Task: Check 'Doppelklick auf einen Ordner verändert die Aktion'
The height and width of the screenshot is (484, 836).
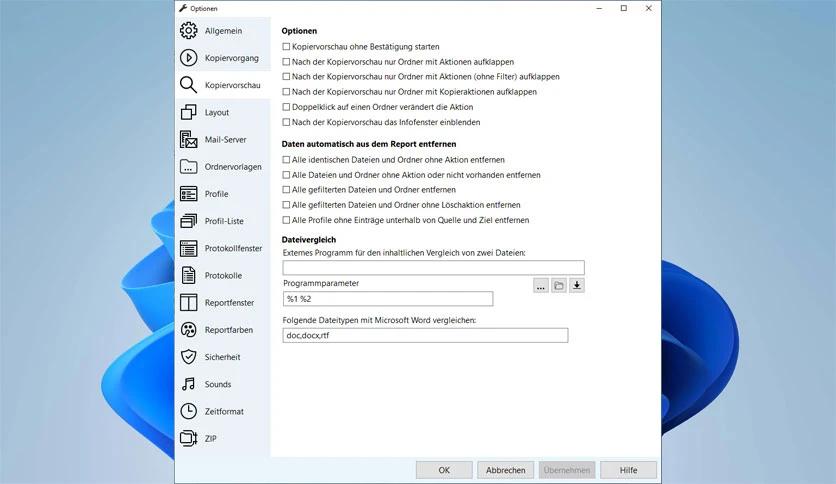Action: point(286,107)
